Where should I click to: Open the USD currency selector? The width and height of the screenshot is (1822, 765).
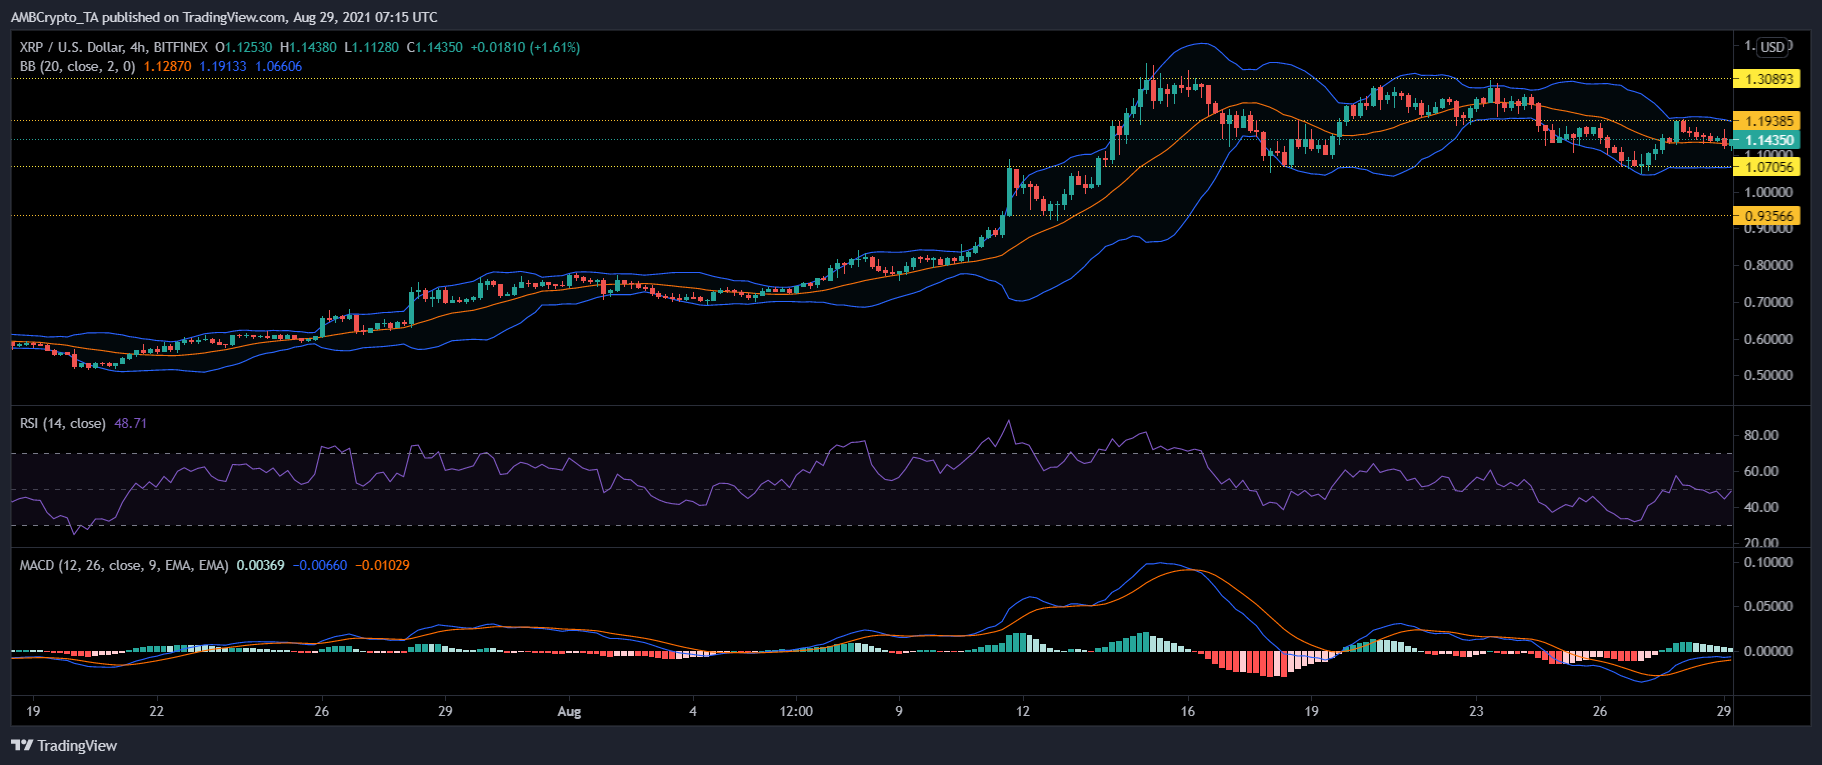(x=1773, y=47)
